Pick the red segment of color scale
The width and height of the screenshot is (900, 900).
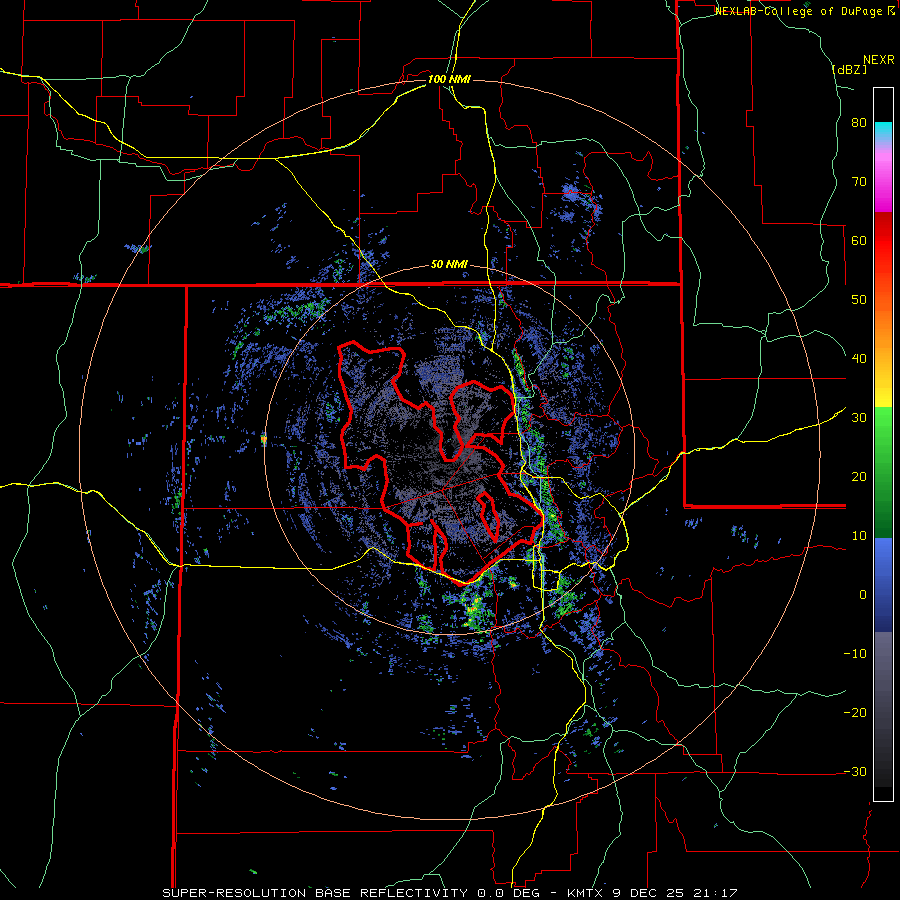click(883, 241)
